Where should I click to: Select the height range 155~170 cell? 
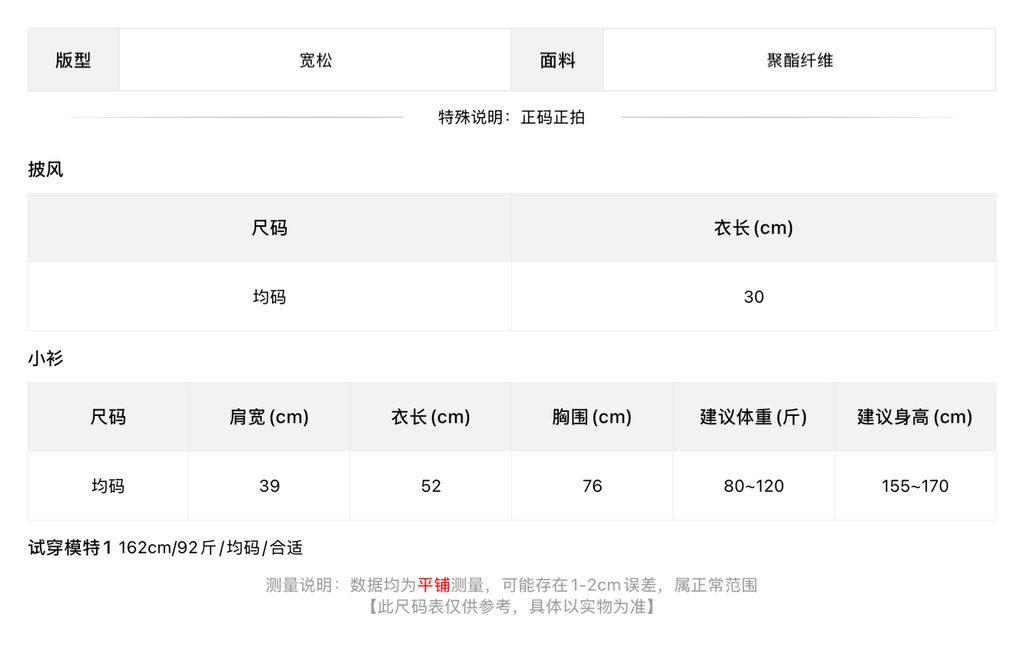[915, 486]
